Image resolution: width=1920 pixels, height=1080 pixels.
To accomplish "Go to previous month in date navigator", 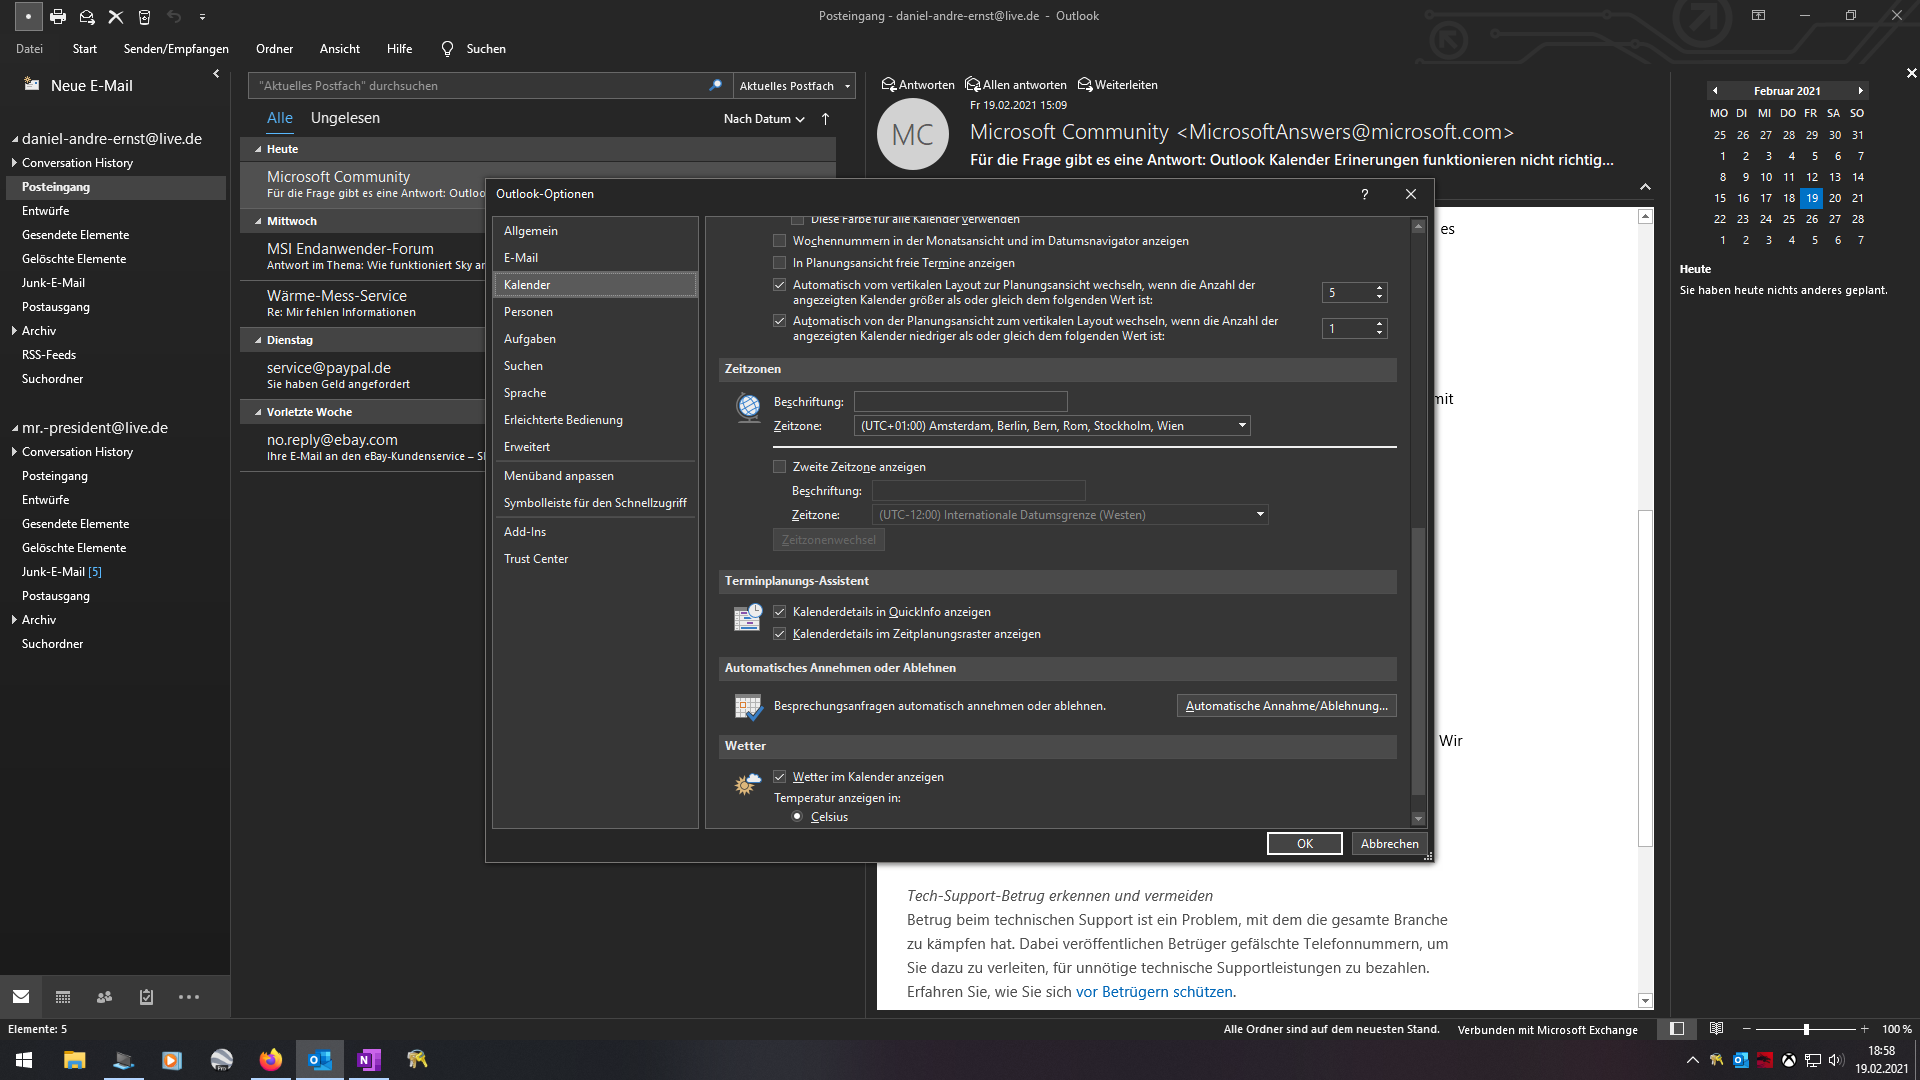I will click(1715, 91).
